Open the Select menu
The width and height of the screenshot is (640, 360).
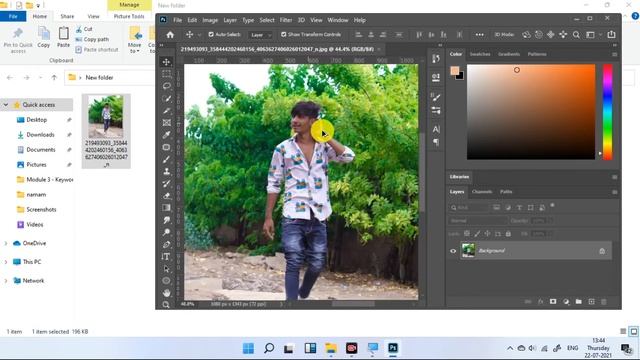pyautogui.click(x=267, y=20)
